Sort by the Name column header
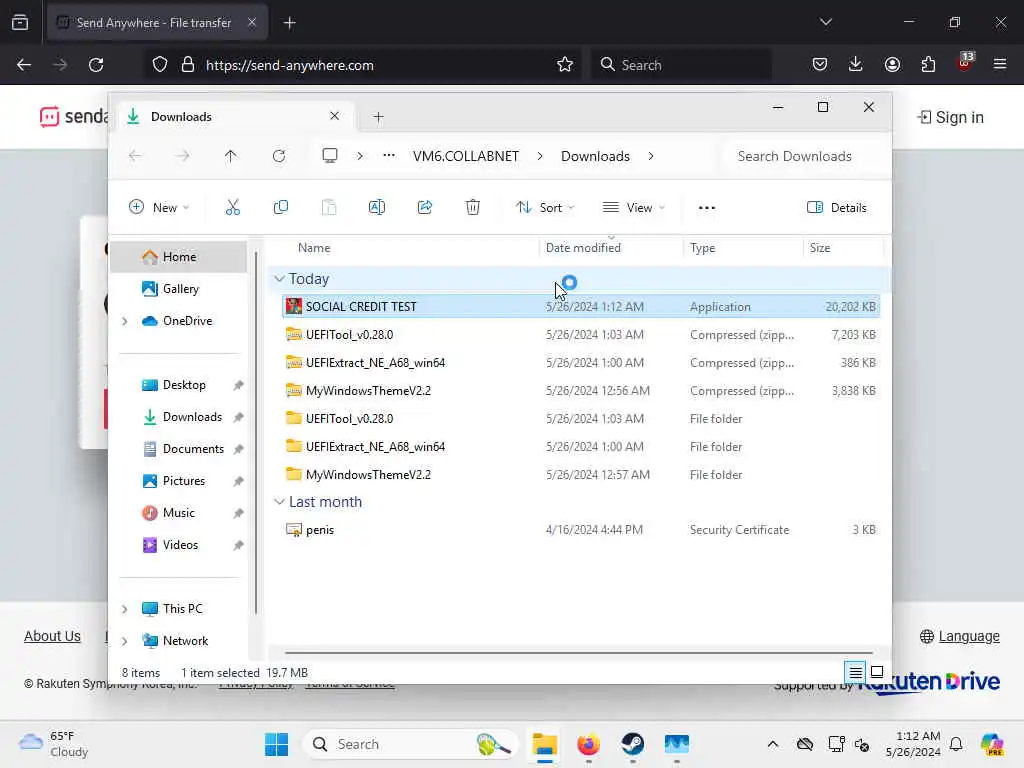Screen dimensions: 1024x768 [313, 248]
